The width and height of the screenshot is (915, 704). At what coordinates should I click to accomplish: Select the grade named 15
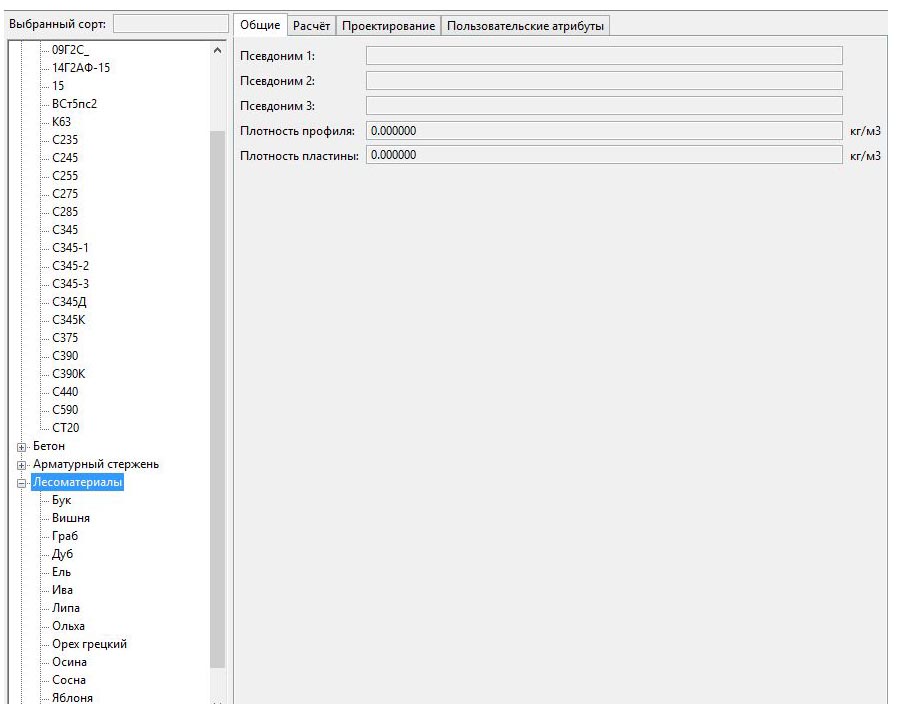(x=58, y=86)
